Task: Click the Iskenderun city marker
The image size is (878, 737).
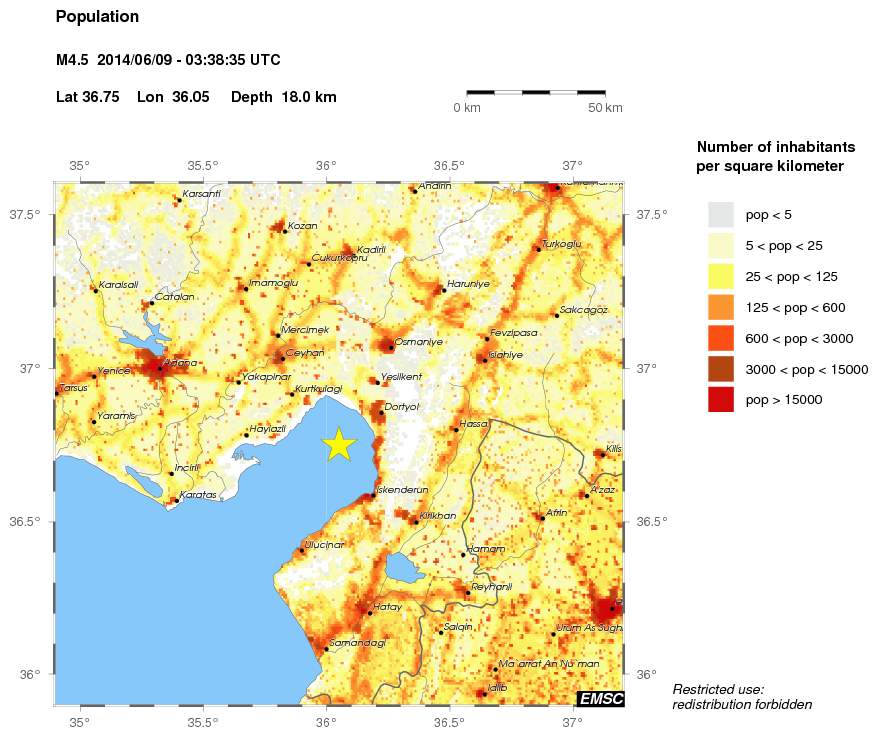Action: point(373,494)
